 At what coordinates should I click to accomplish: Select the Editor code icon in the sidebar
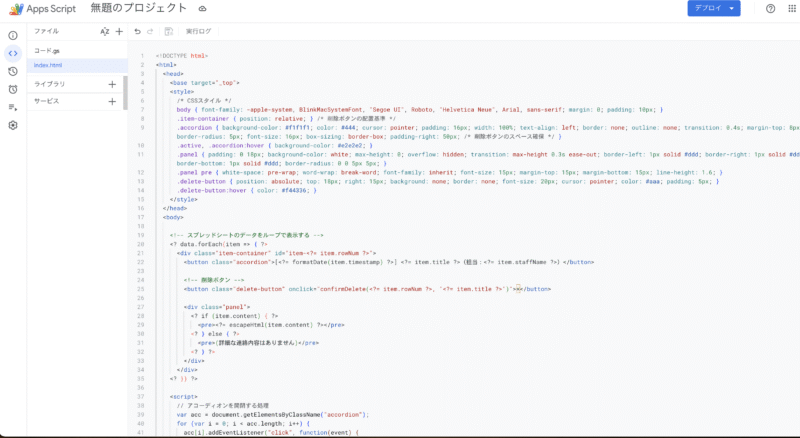13,53
